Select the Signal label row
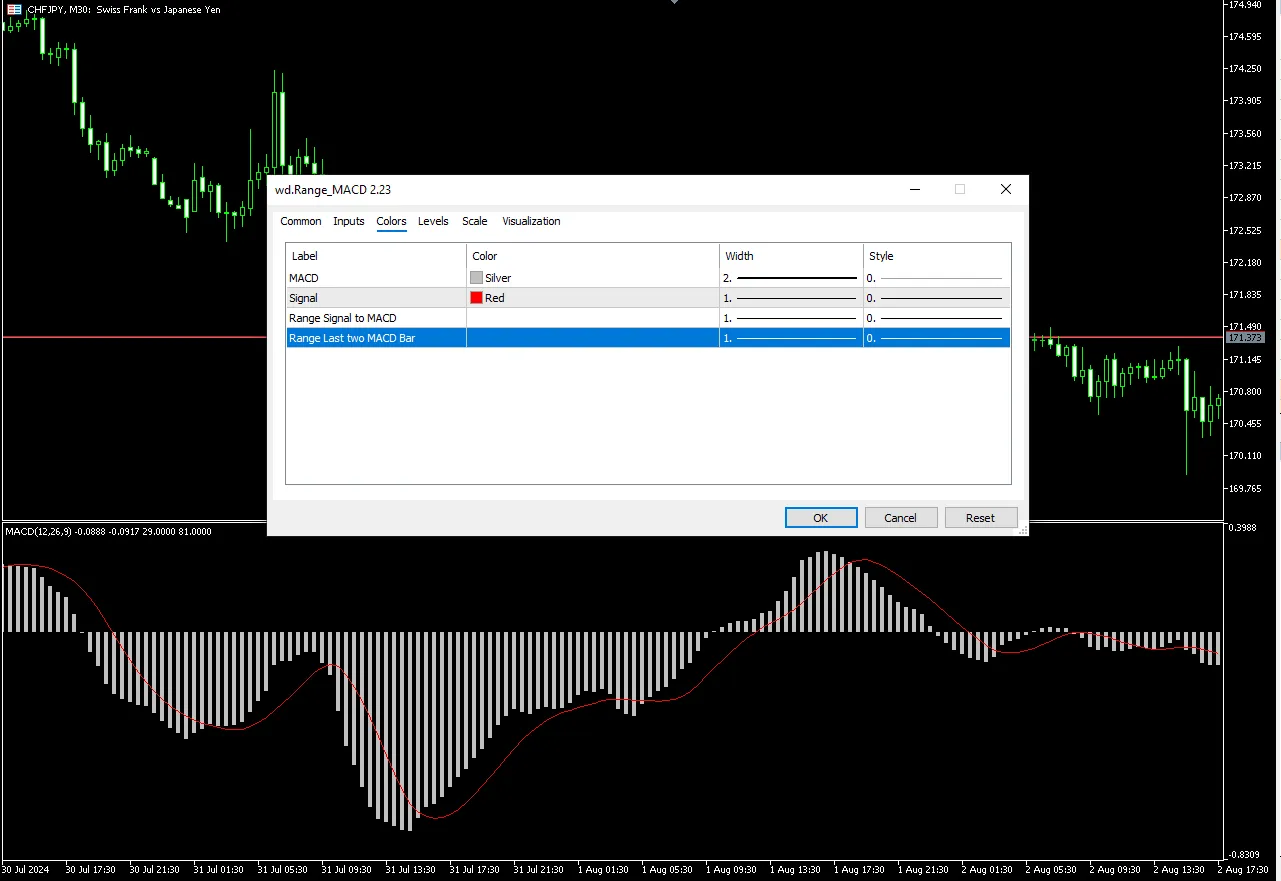 tap(376, 298)
